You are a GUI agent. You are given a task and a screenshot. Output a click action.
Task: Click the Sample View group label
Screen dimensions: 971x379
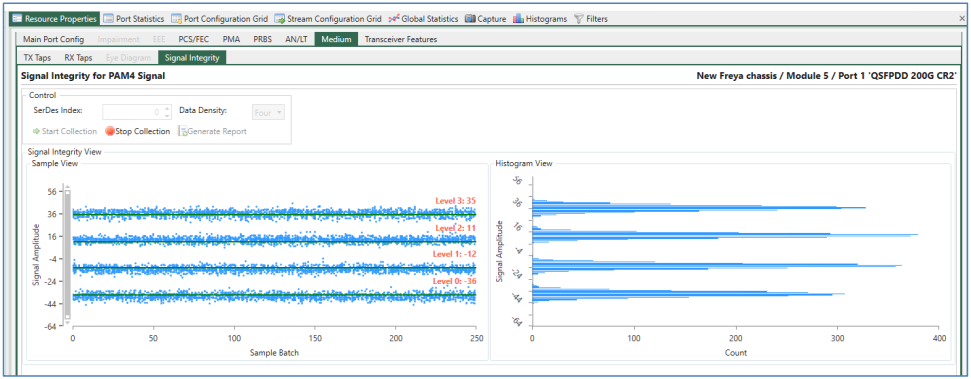[x=56, y=163]
